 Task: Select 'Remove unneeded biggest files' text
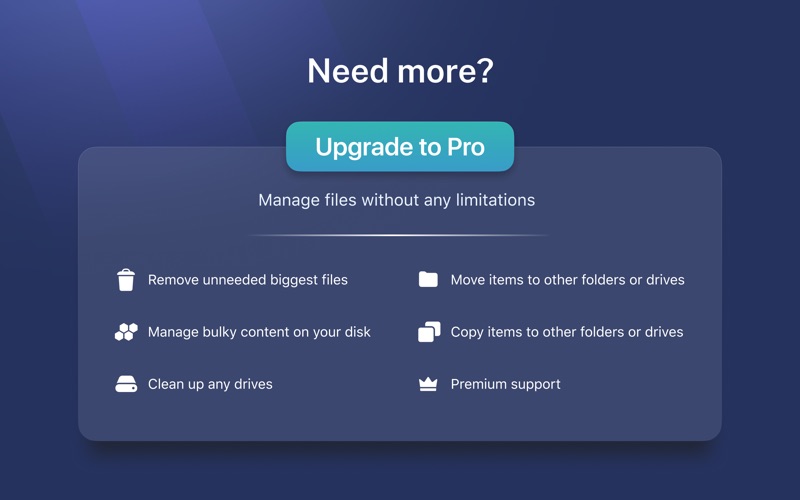click(x=248, y=280)
